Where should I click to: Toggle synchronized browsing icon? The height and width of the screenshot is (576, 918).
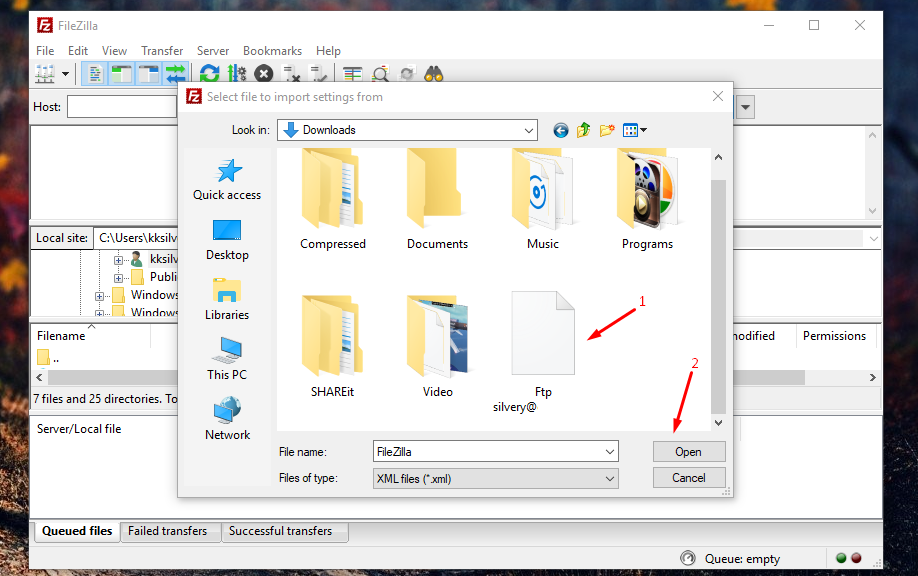click(407, 74)
